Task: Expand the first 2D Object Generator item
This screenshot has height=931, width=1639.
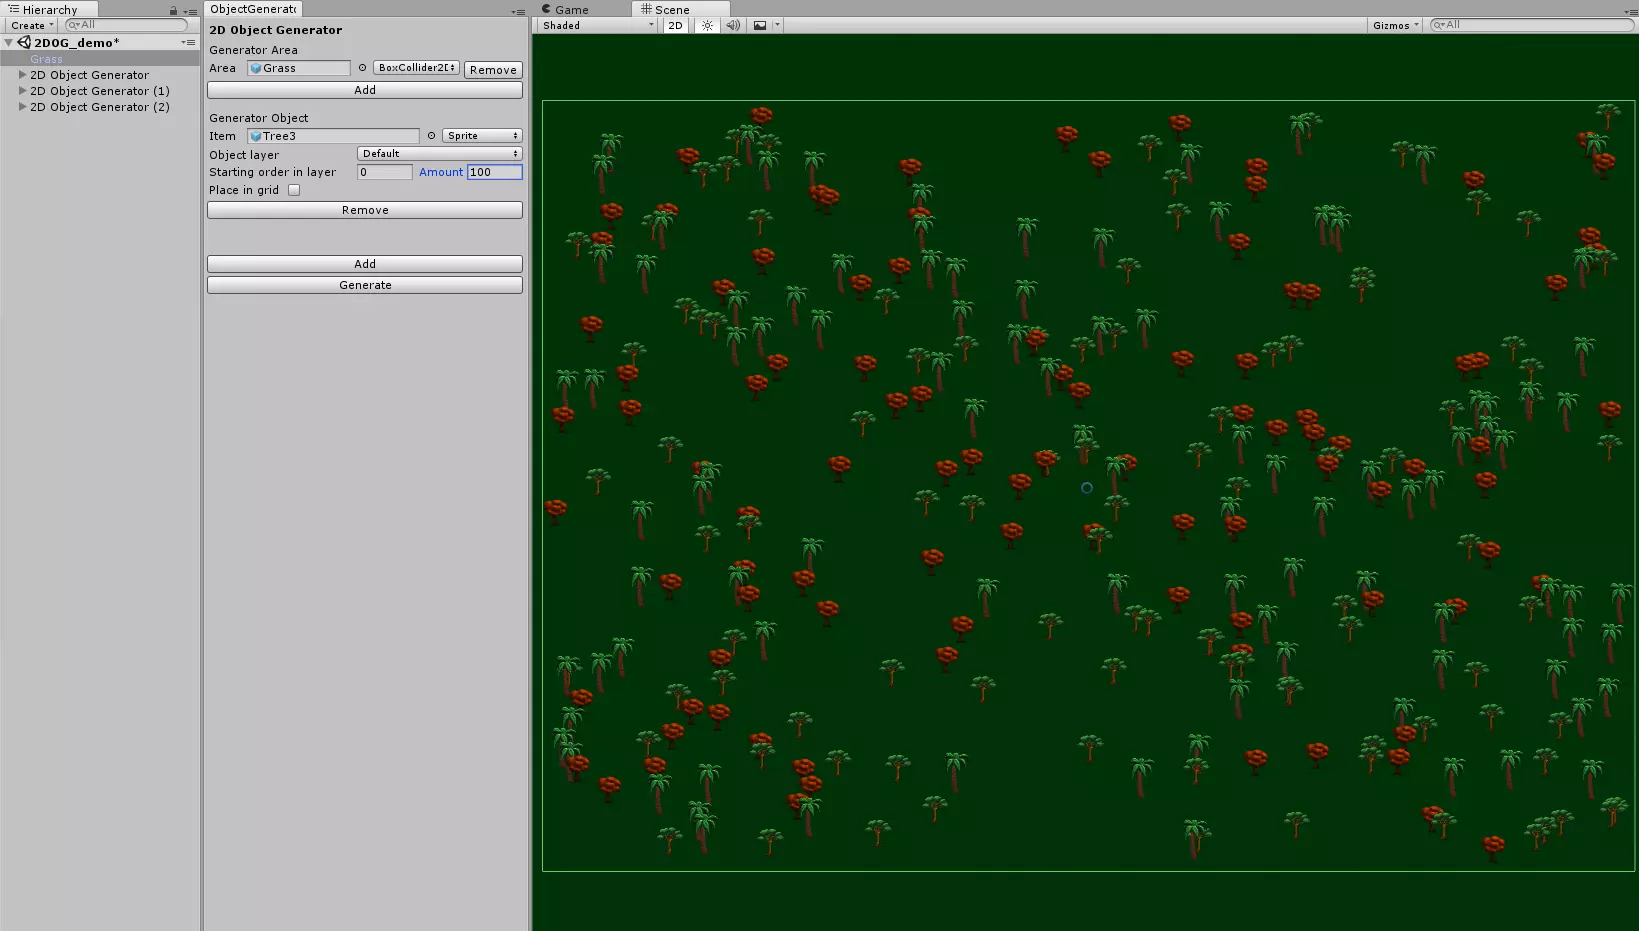Action: point(22,75)
